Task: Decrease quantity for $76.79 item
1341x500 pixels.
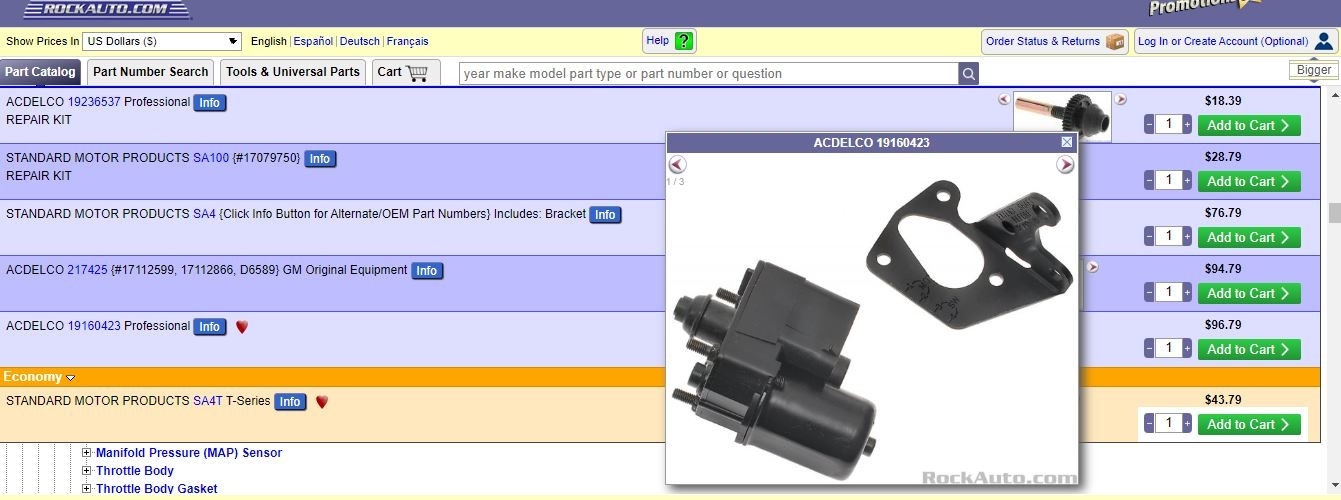Action: coord(1149,237)
